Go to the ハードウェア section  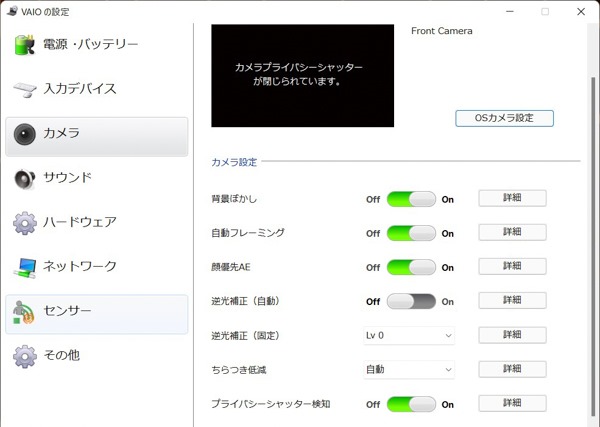[x=97, y=223]
